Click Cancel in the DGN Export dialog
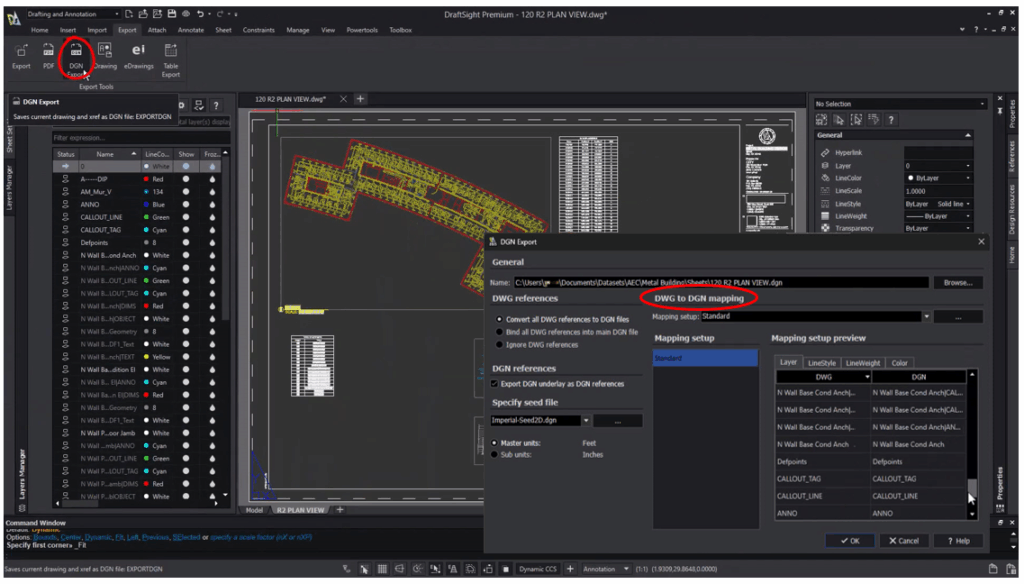The height and width of the screenshot is (584, 1024). click(x=903, y=541)
